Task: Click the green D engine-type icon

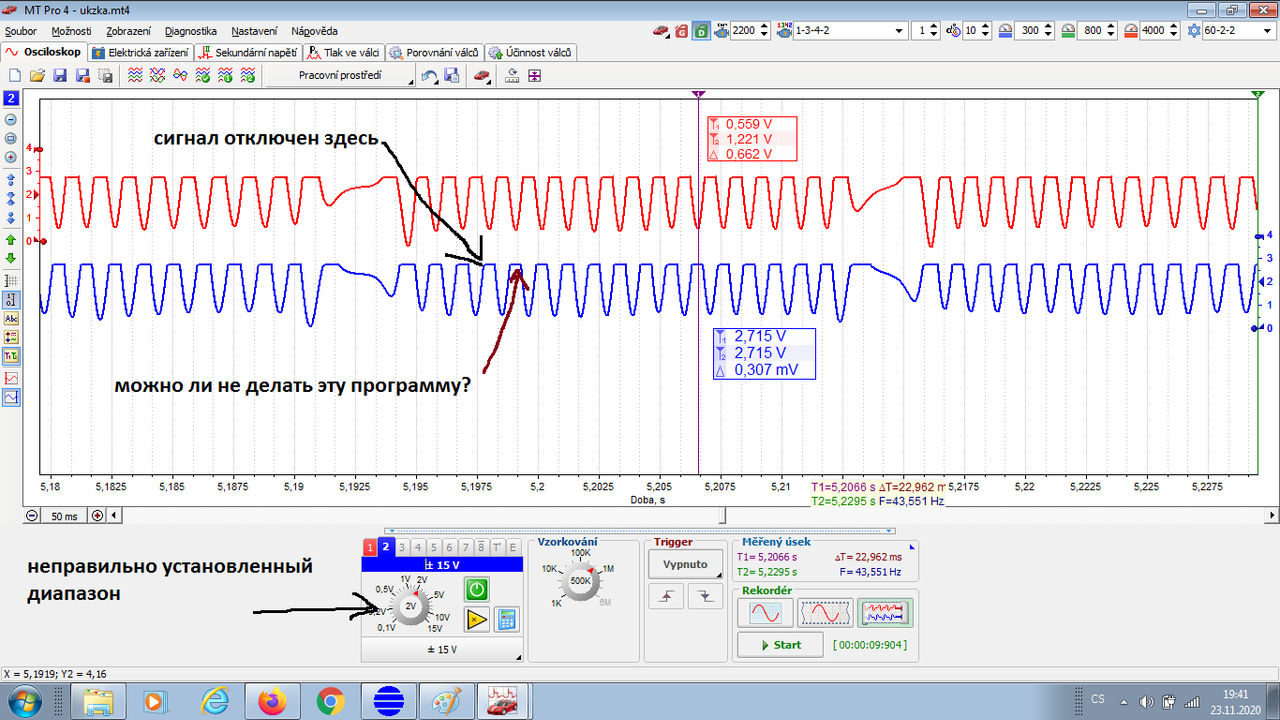Action: tap(702, 31)
